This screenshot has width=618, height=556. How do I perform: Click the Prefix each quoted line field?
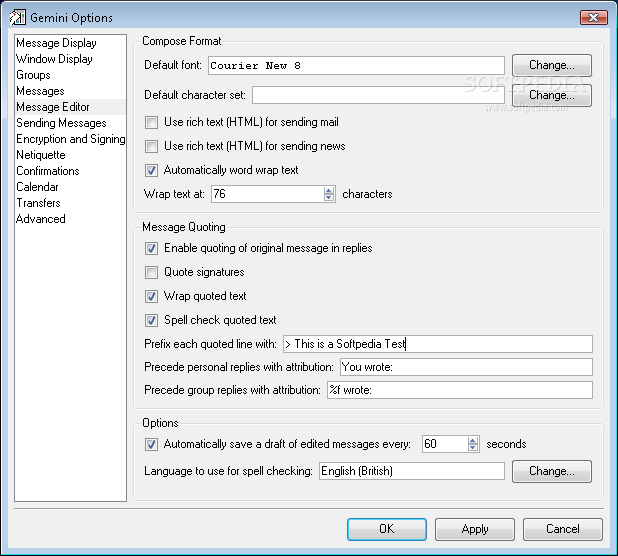(x=438, y=344)
